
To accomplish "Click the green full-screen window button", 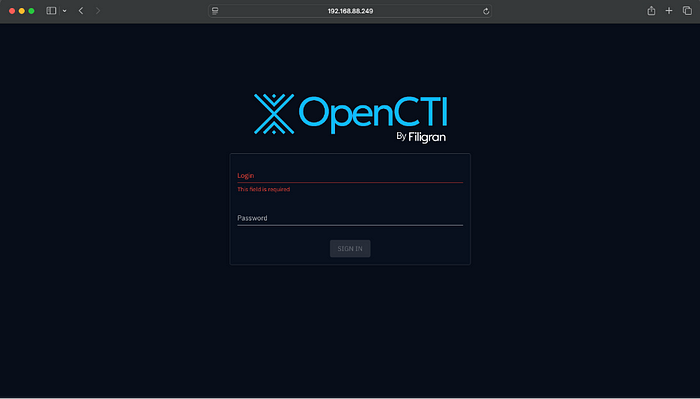I will point(31,11).
